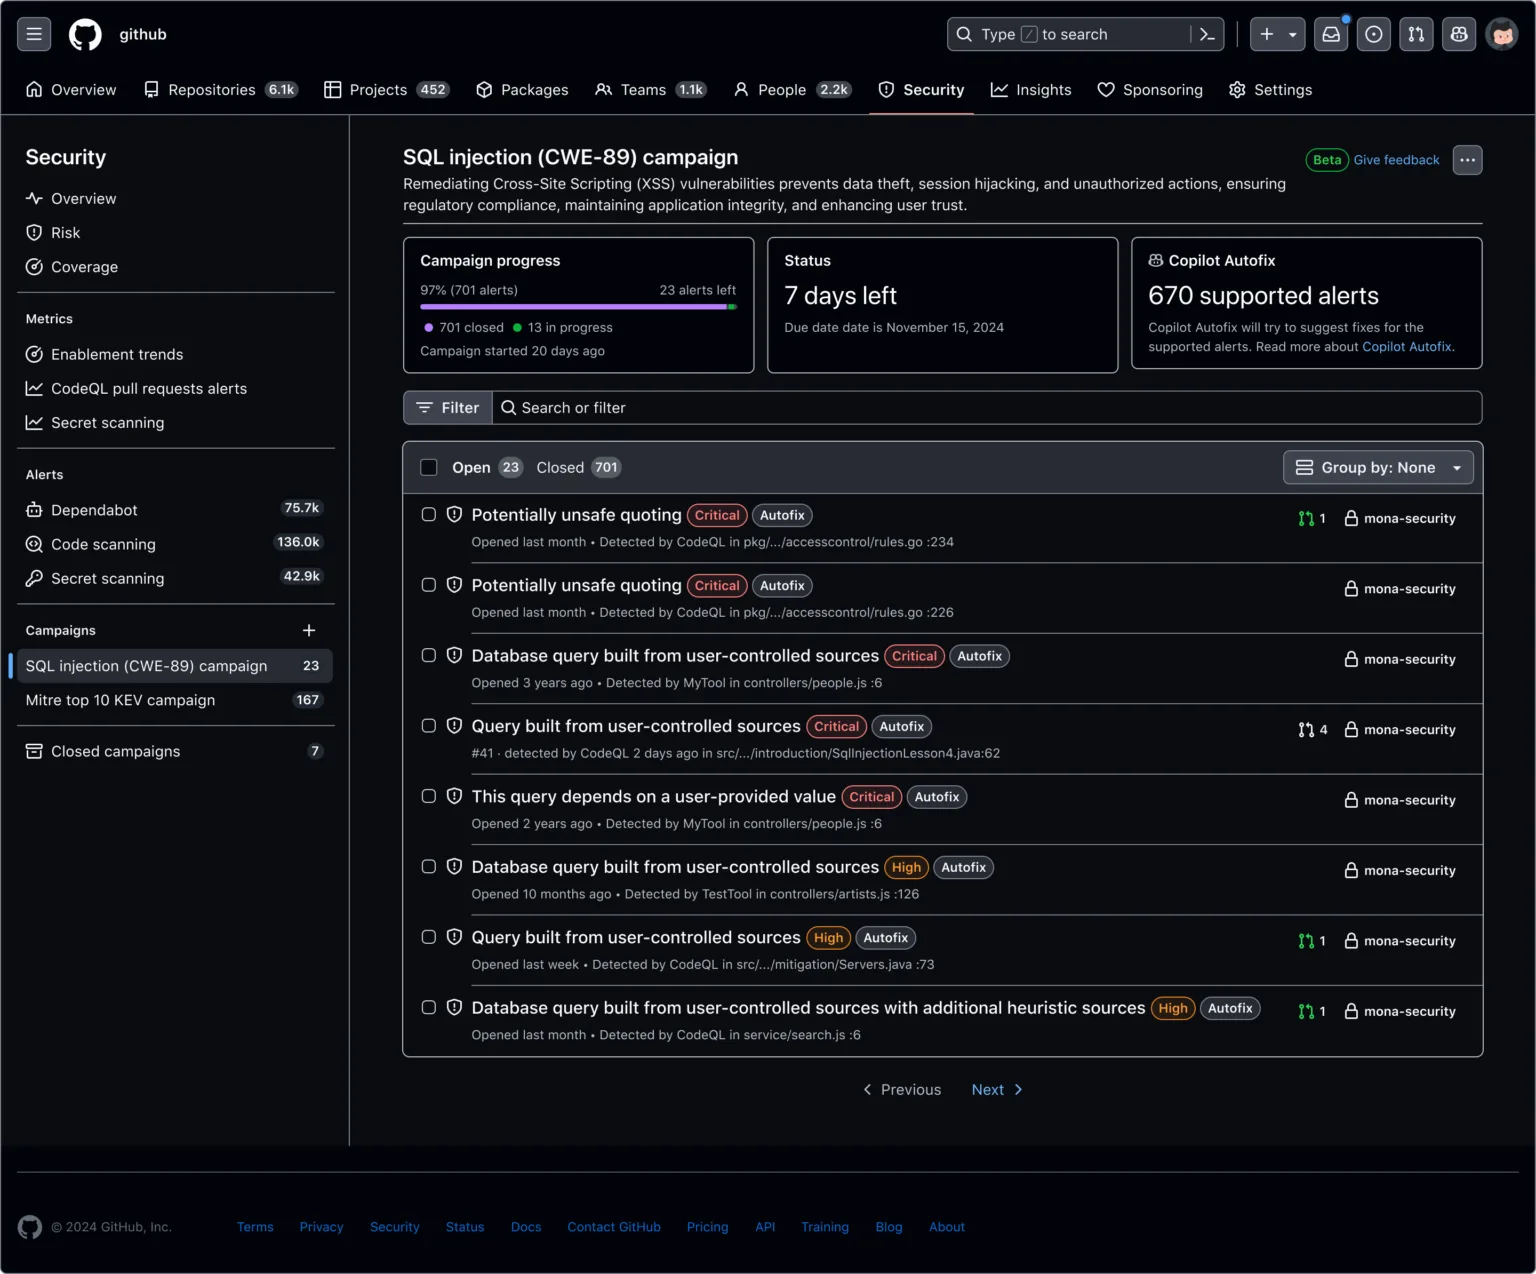Open the Copilot icon in header
Viewport: 1536px width, 1274px height.
click(x=1459, y=34)
